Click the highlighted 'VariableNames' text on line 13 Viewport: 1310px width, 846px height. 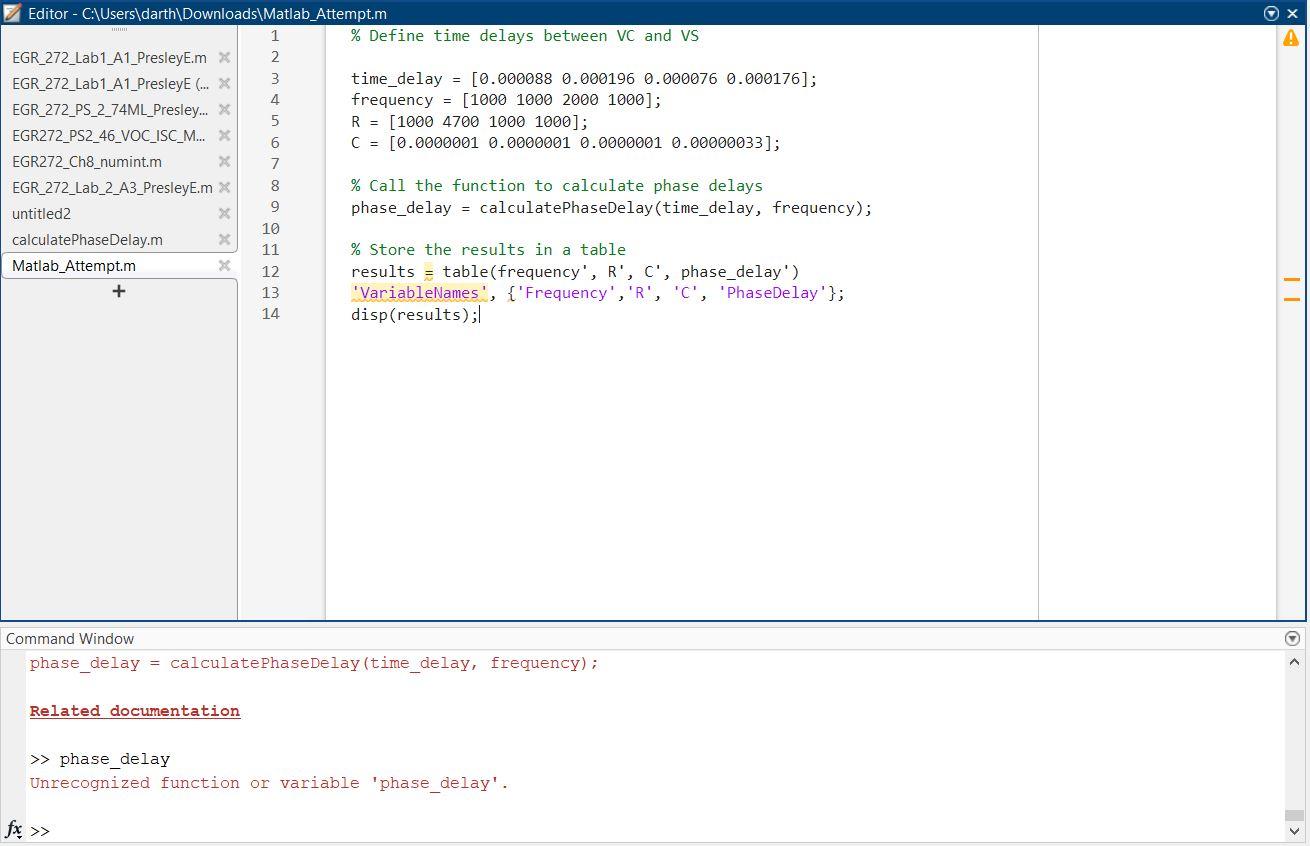418,292
